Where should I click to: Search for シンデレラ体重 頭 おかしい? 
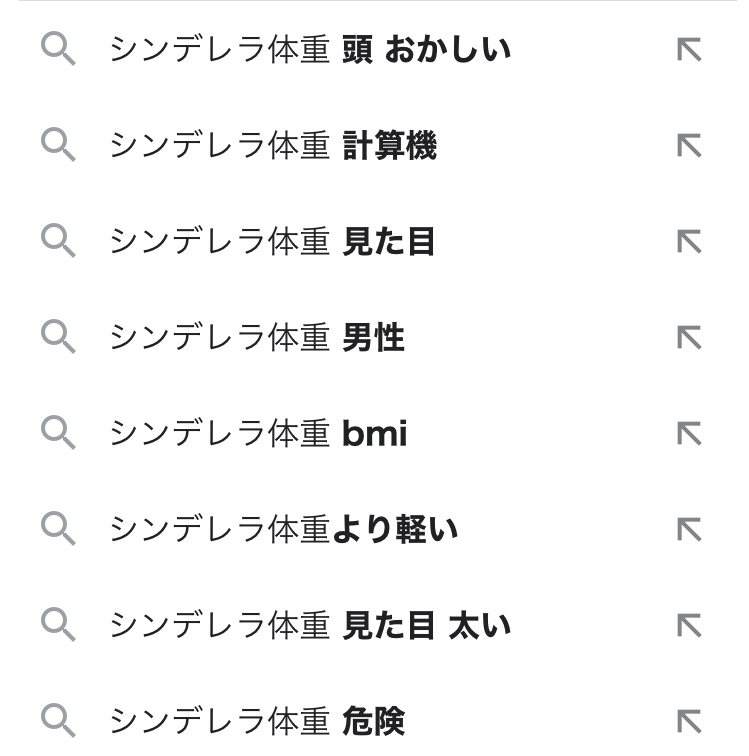309,50
